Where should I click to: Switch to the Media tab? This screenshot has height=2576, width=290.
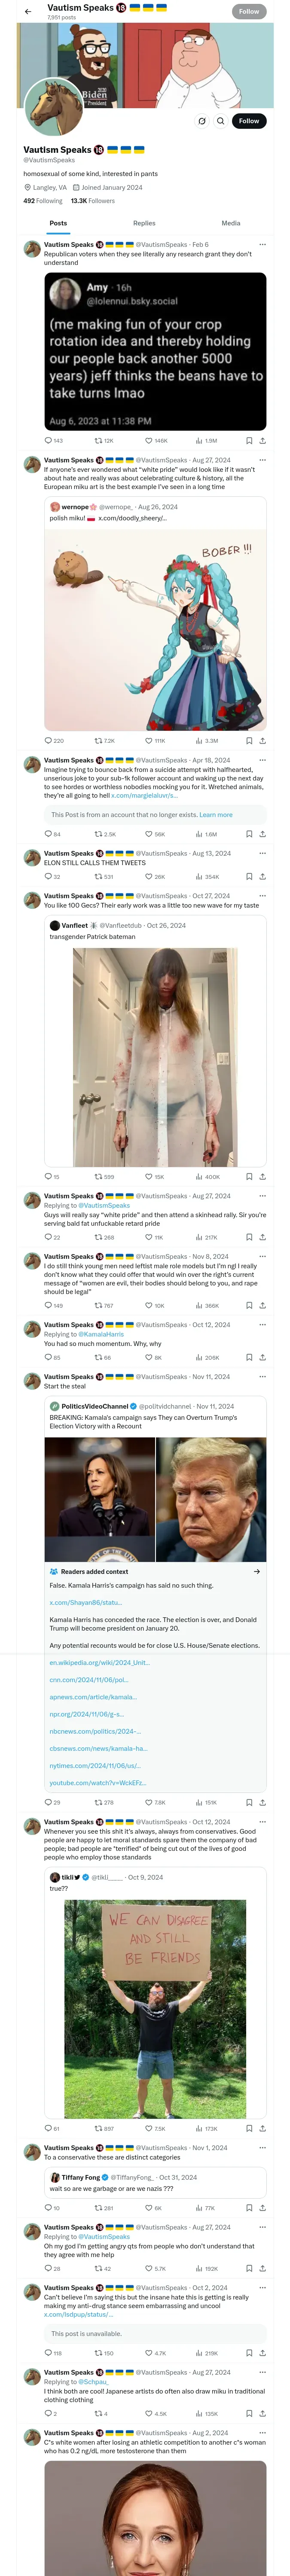230,223
